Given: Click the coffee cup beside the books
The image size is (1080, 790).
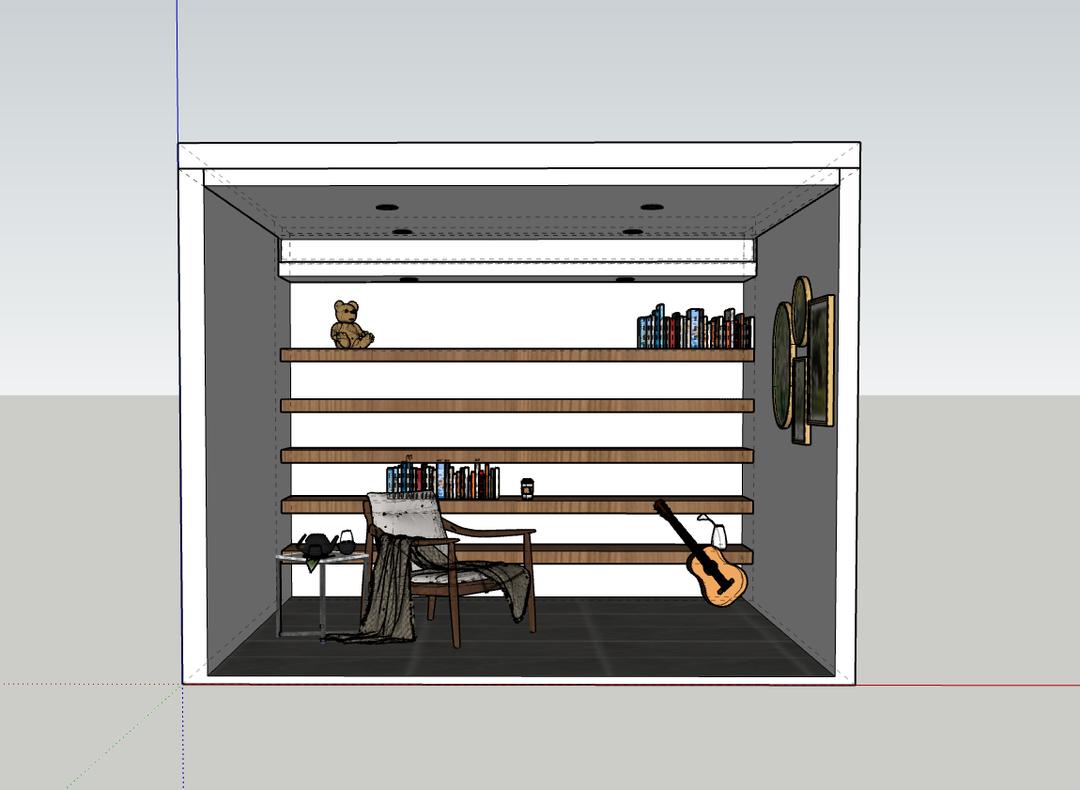Looking at the screenshot, I should coord(527,488).
